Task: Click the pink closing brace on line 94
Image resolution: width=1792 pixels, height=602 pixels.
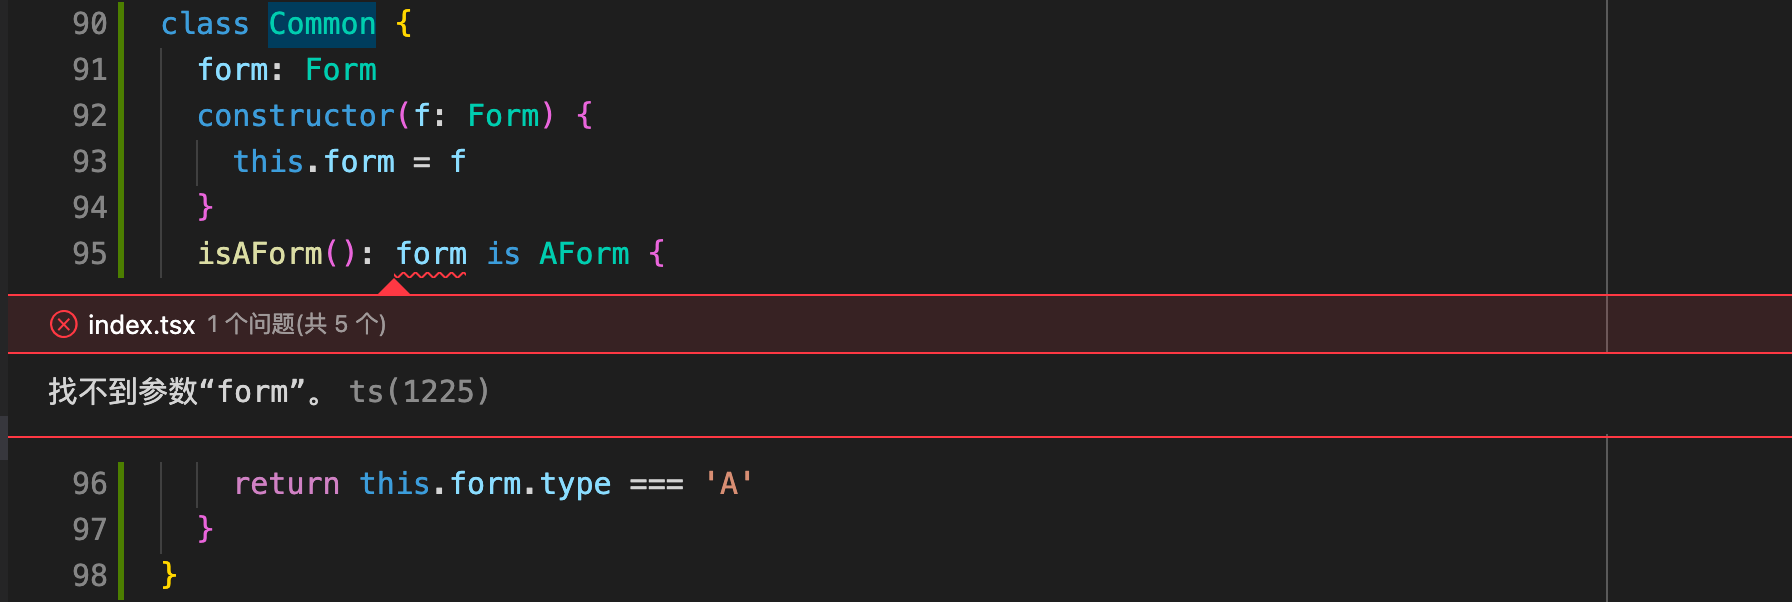Action: [205, 207]
